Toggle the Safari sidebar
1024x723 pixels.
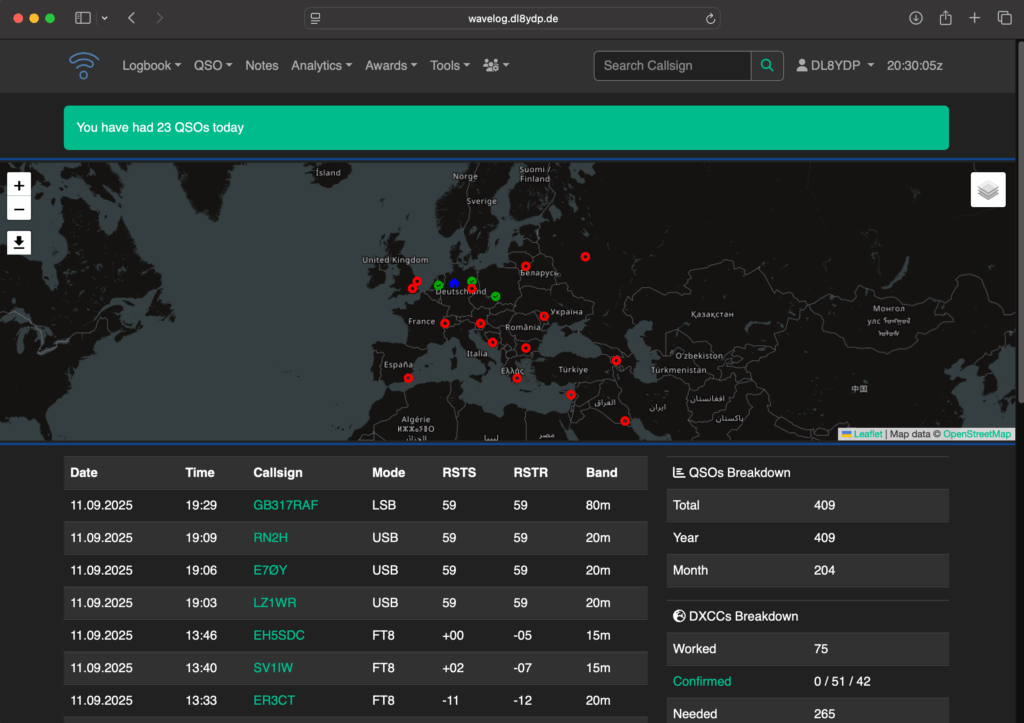point(83,18)
